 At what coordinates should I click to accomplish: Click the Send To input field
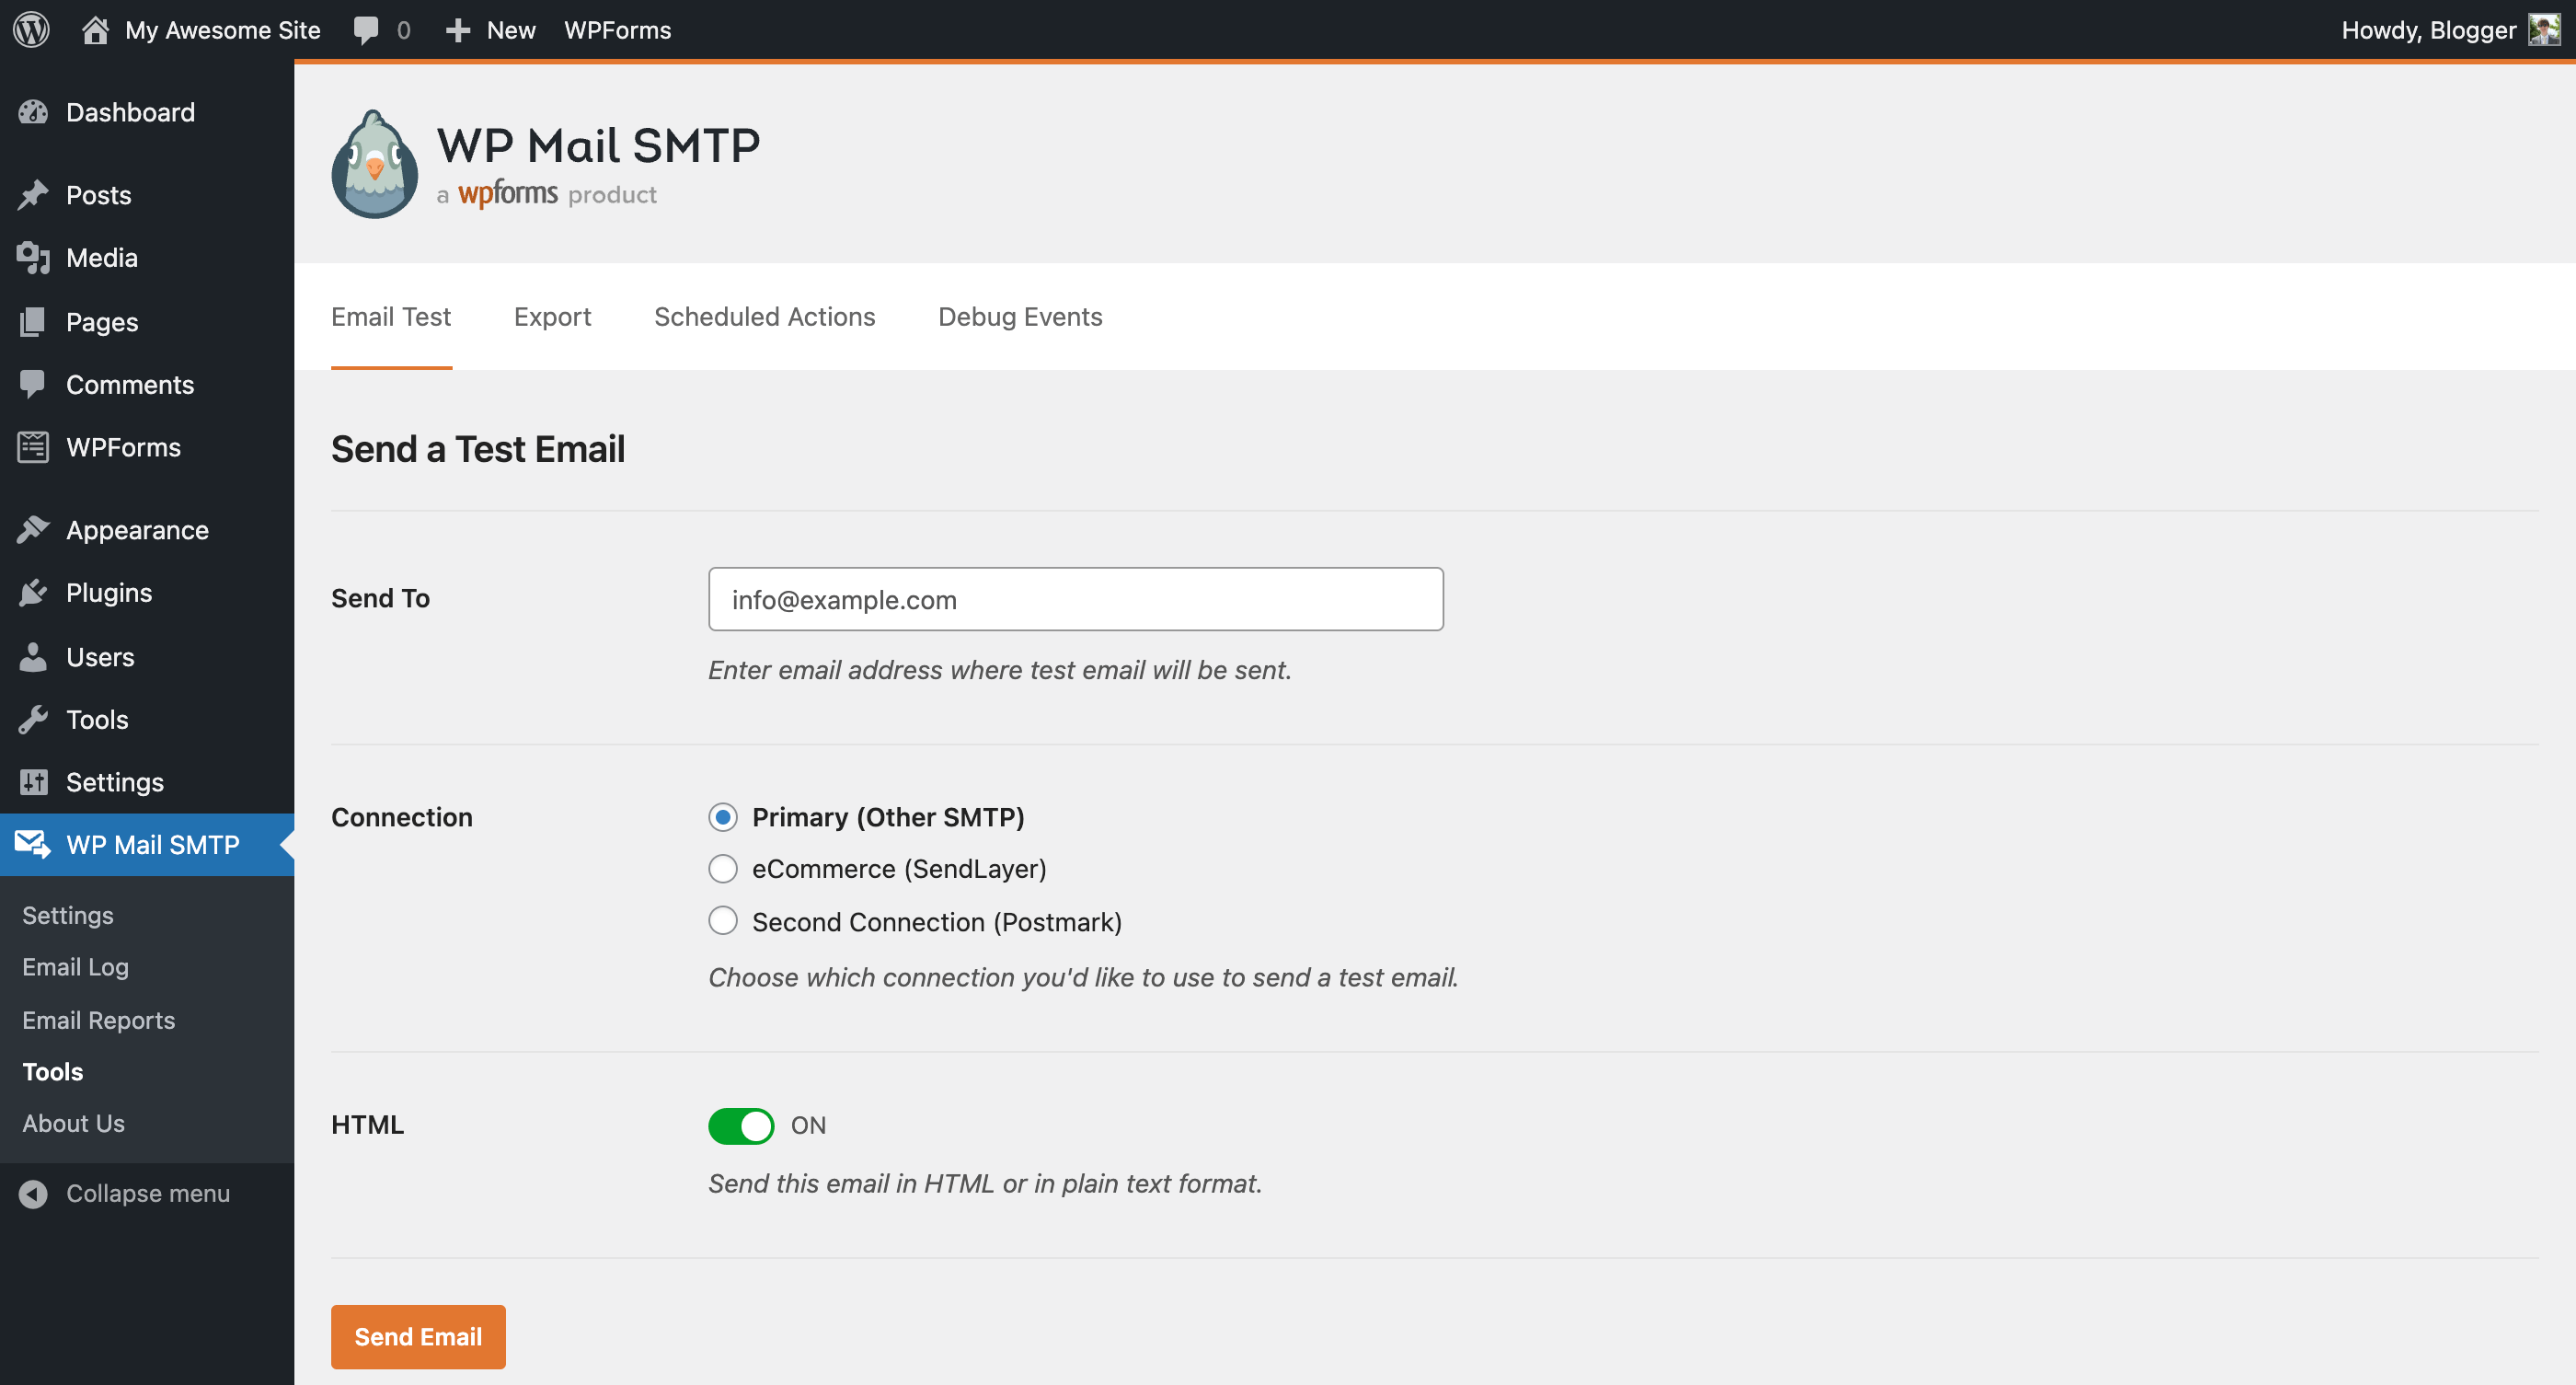point(1075,599)
